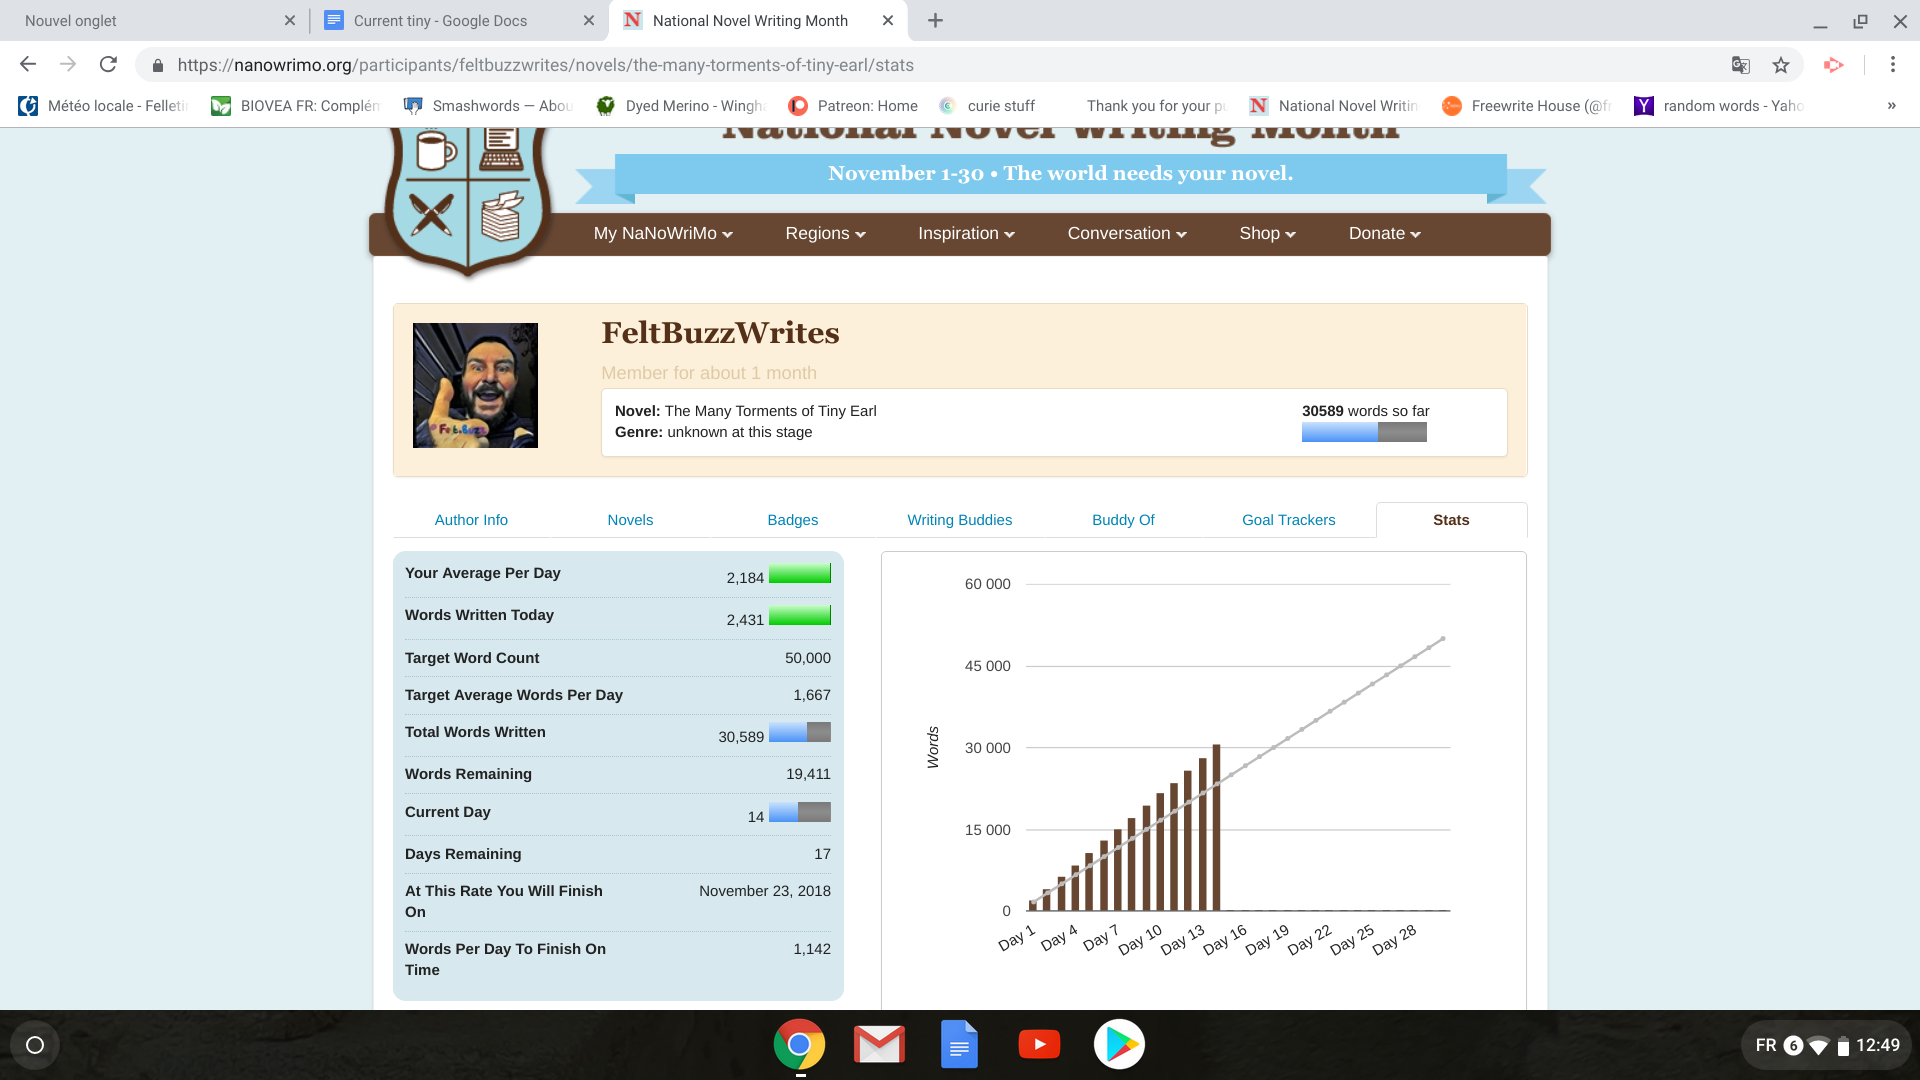Close the Current tiny Google Docs tab
The image size is (1920, 1080).
click(589, 20)
